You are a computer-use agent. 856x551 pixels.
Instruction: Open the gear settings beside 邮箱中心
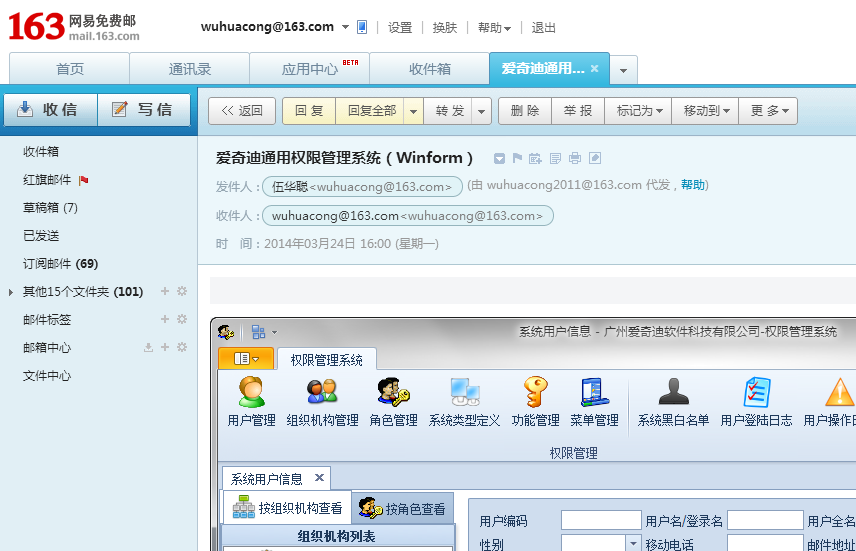(182, 347)
